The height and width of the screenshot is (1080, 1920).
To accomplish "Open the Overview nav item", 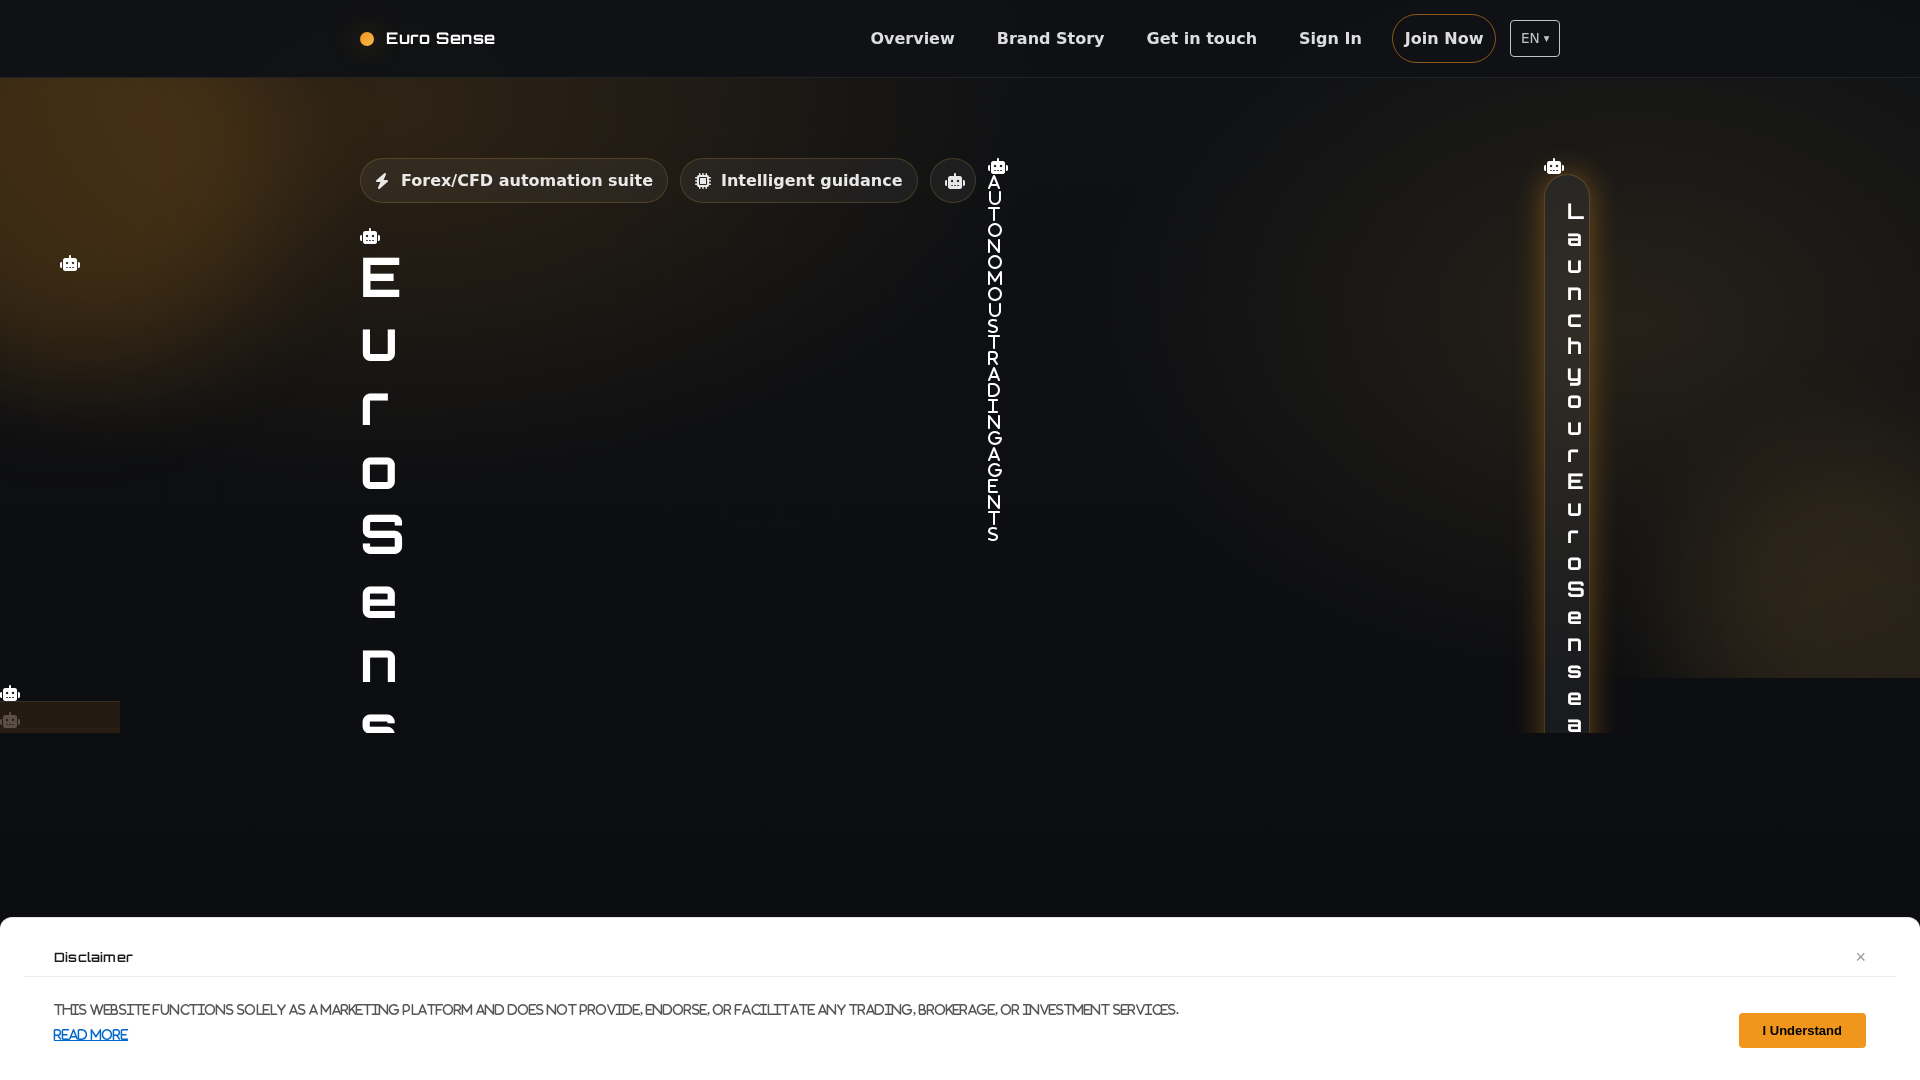I will [912, 38].
